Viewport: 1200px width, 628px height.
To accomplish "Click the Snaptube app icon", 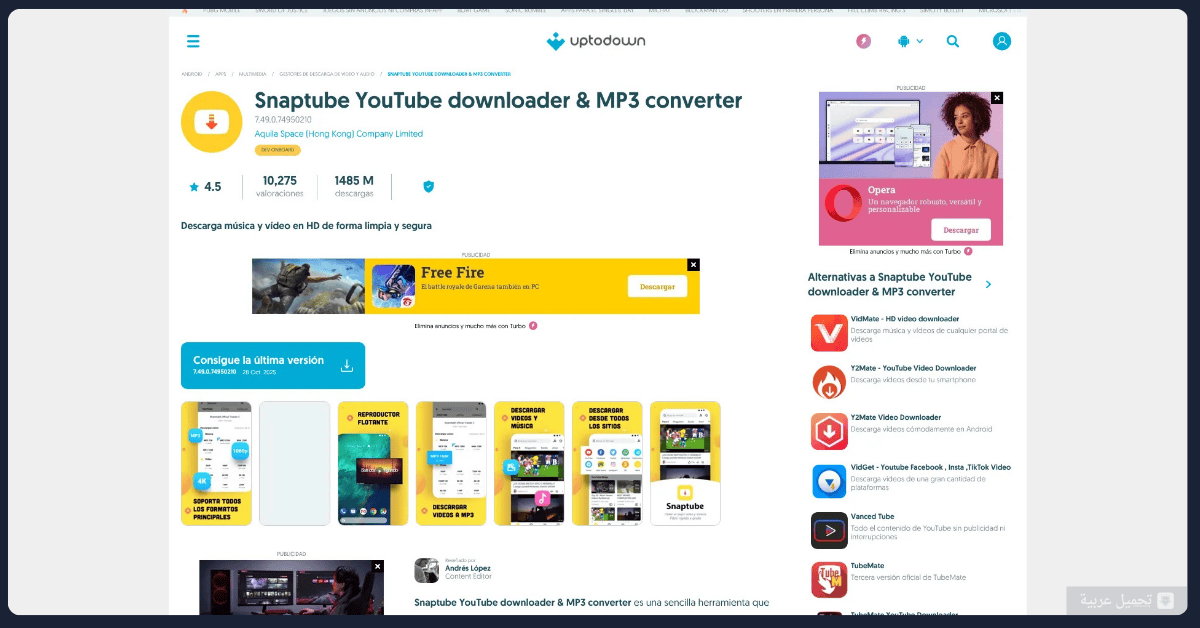I will tap(212, 122).
